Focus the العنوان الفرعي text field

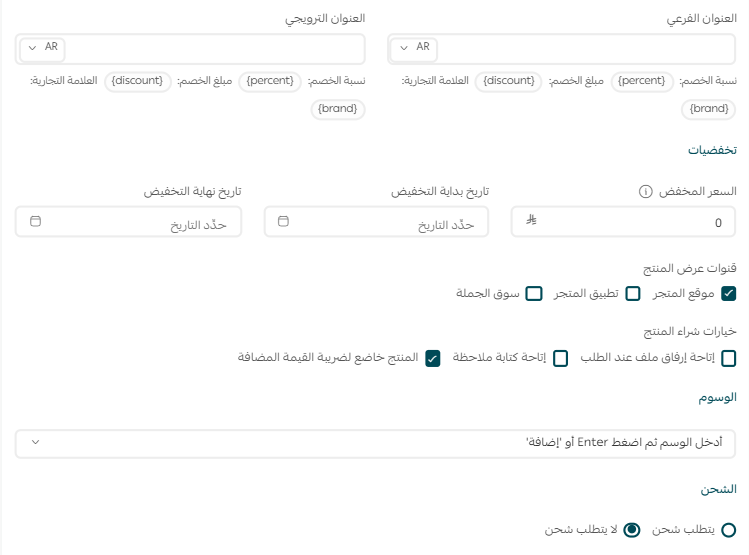coord(561,49)
